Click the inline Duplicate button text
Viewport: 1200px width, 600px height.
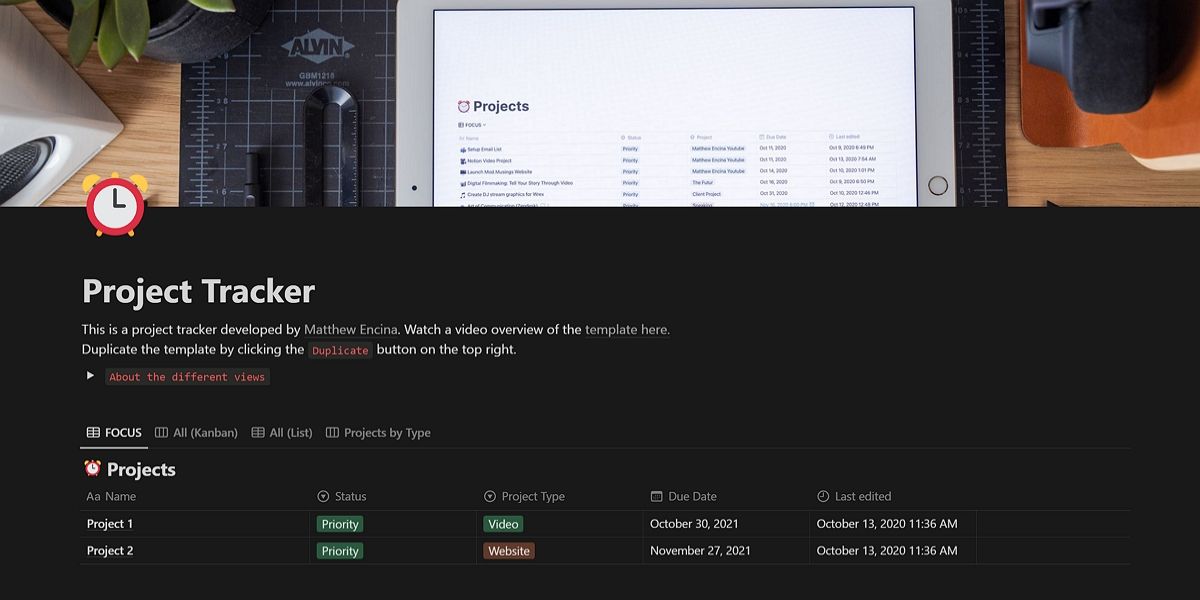[x=341, y=351]
